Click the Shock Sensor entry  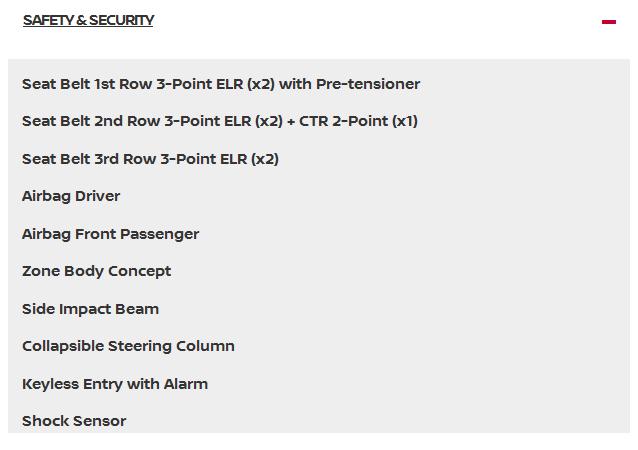coord(74,421)
